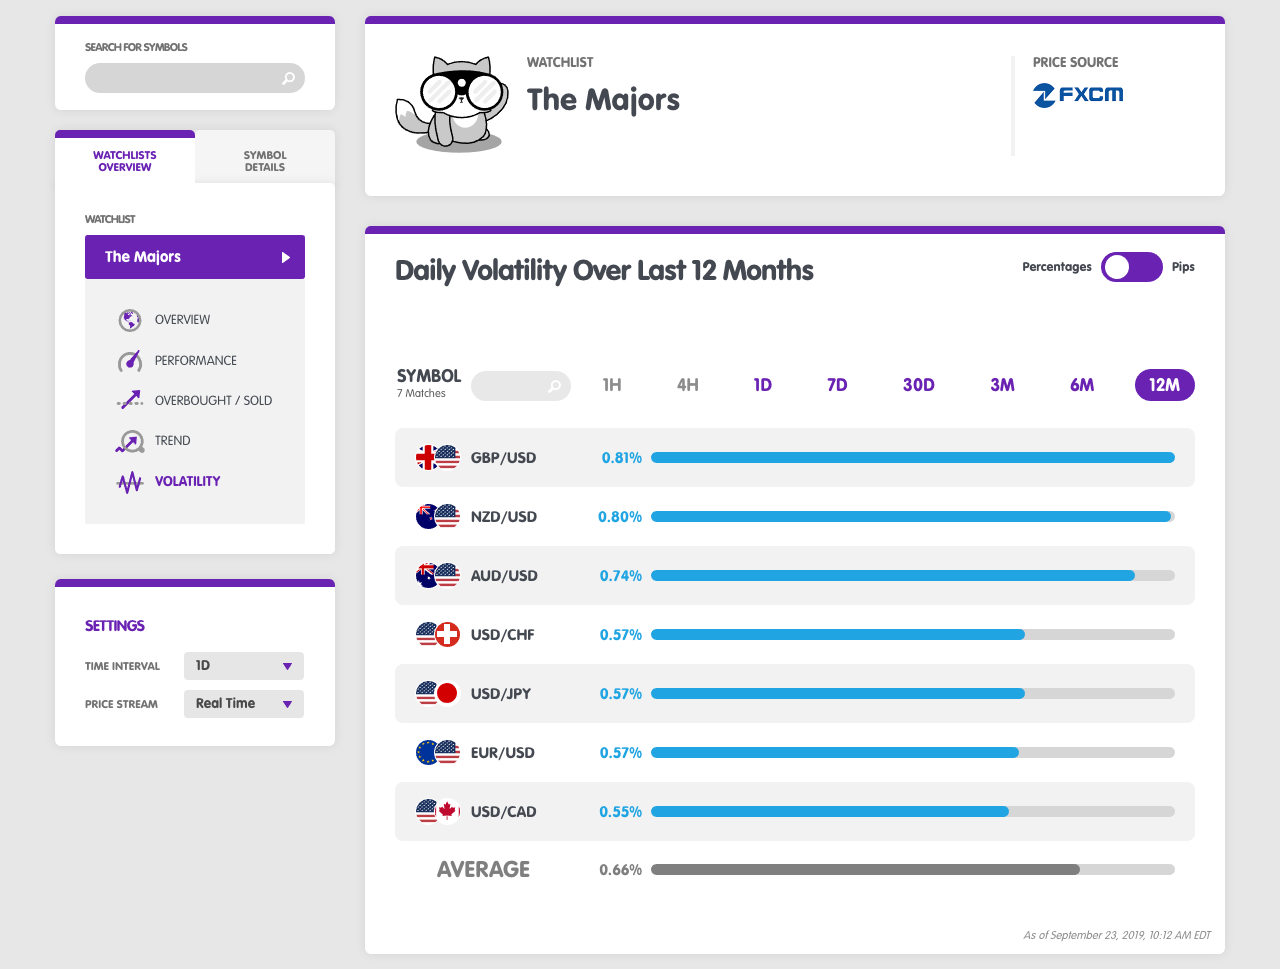This screenshot has width=1280, height=969.
Task: Click the AVERAGE row label
Action: [483, 870]
